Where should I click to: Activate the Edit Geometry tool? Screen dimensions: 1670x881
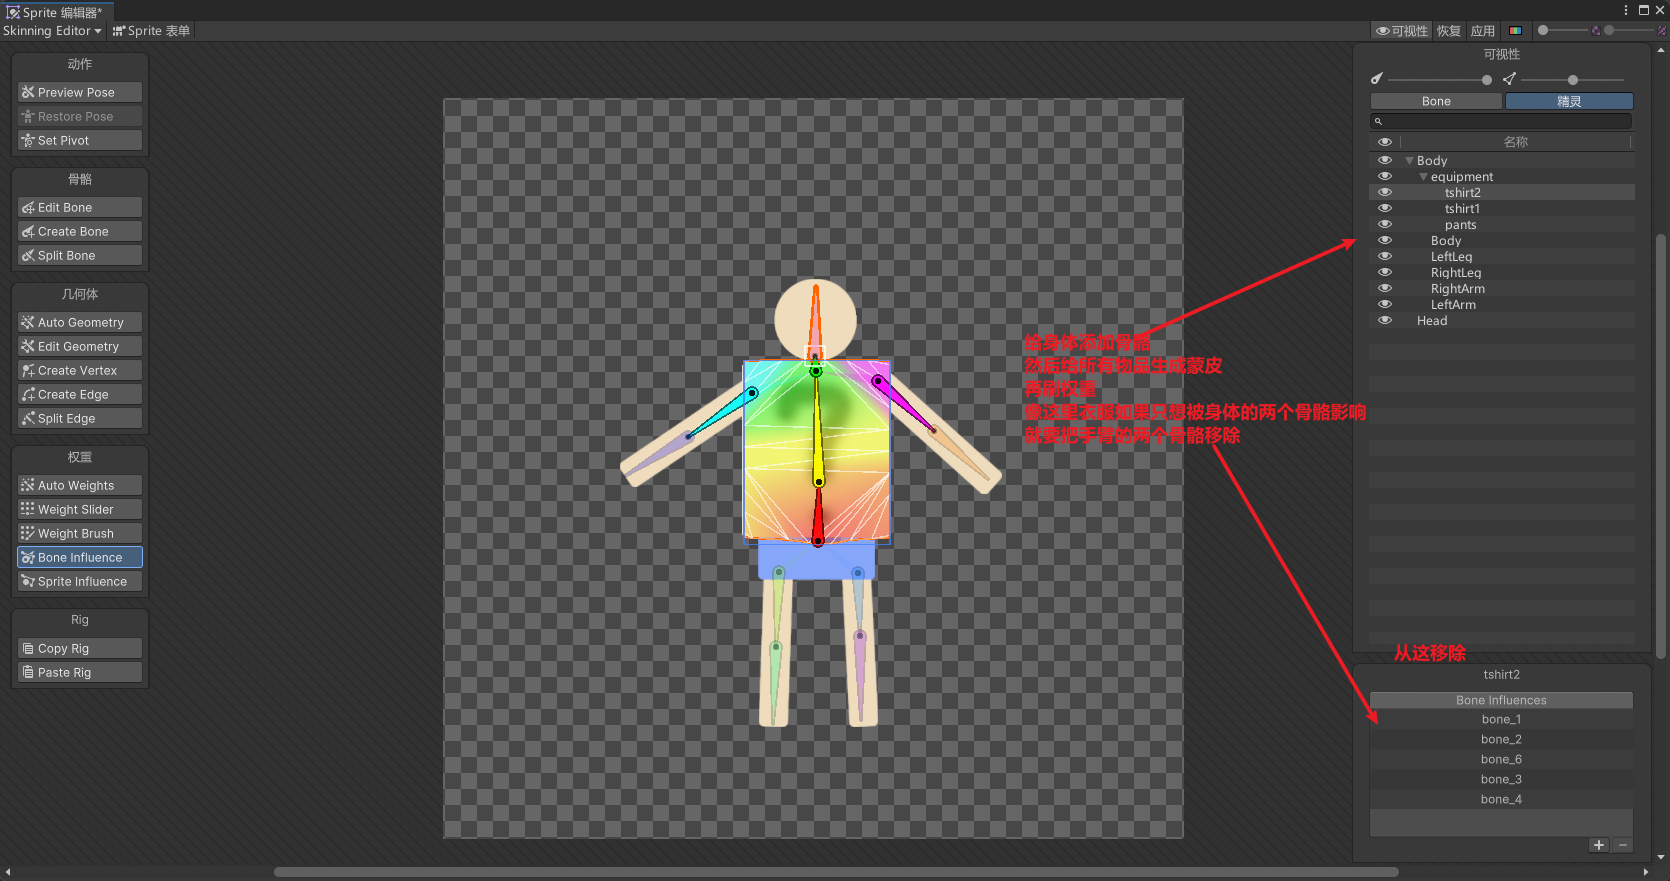(x=80, y=346)
